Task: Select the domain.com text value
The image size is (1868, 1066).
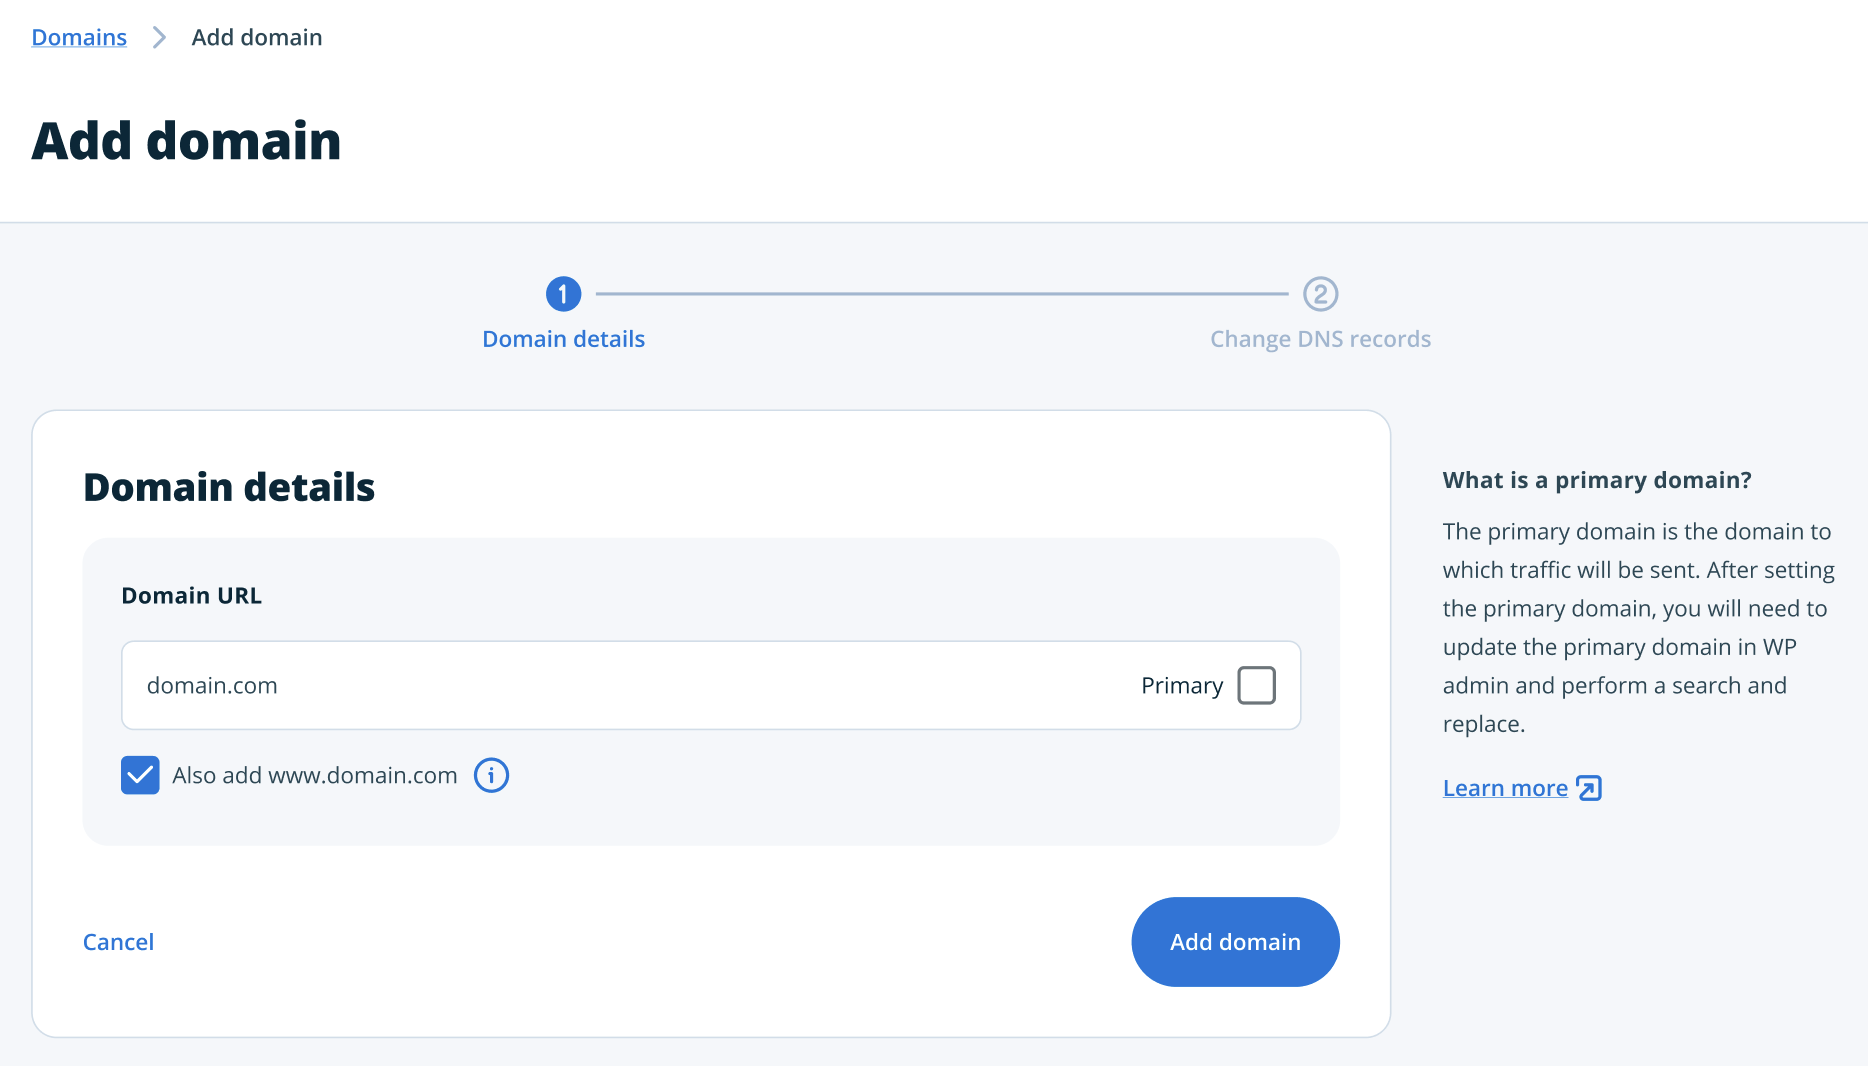Action: pos(212,685)
